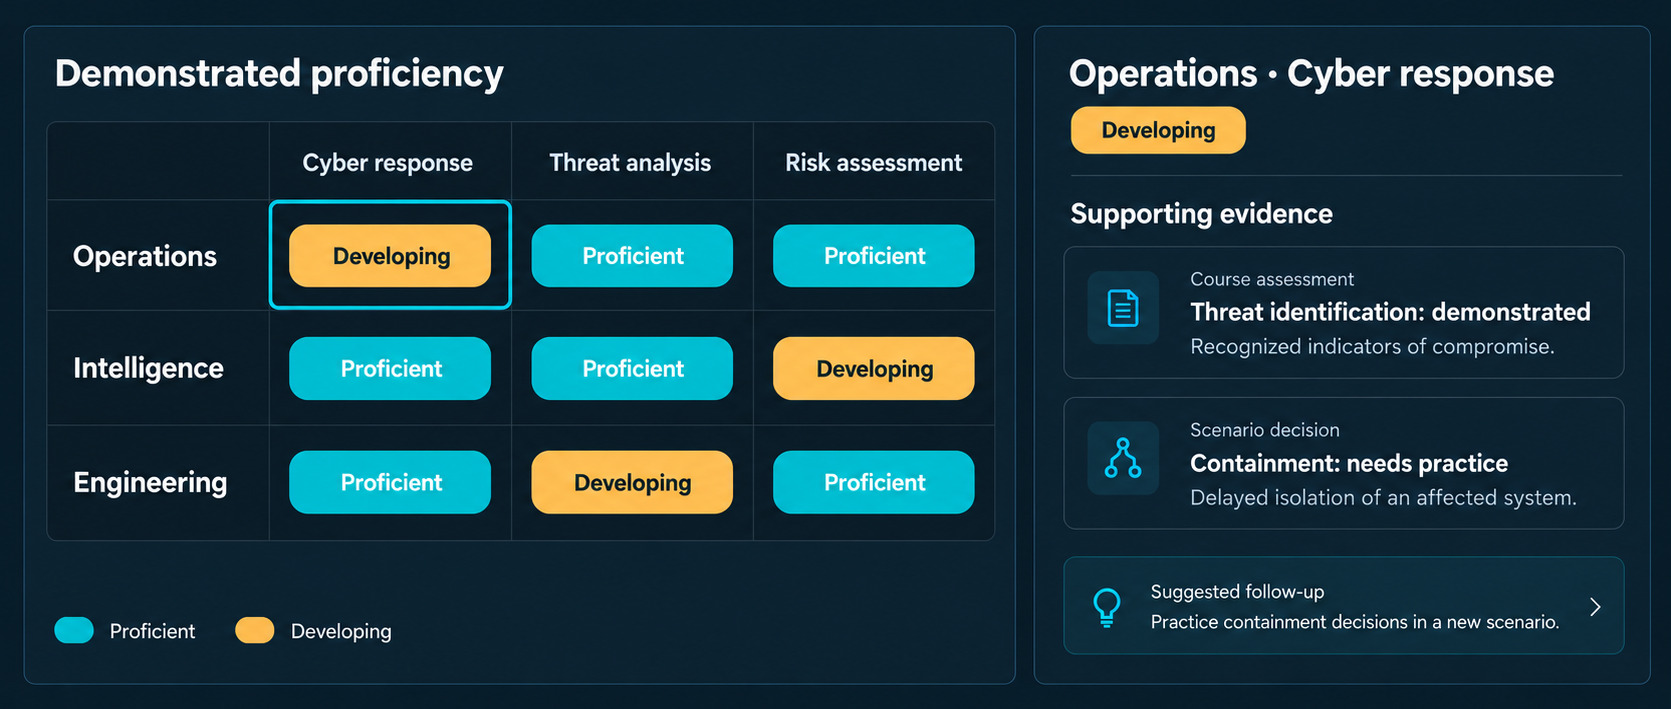Click the 'Suggested follow-up' label

(x=1237, y=592)
